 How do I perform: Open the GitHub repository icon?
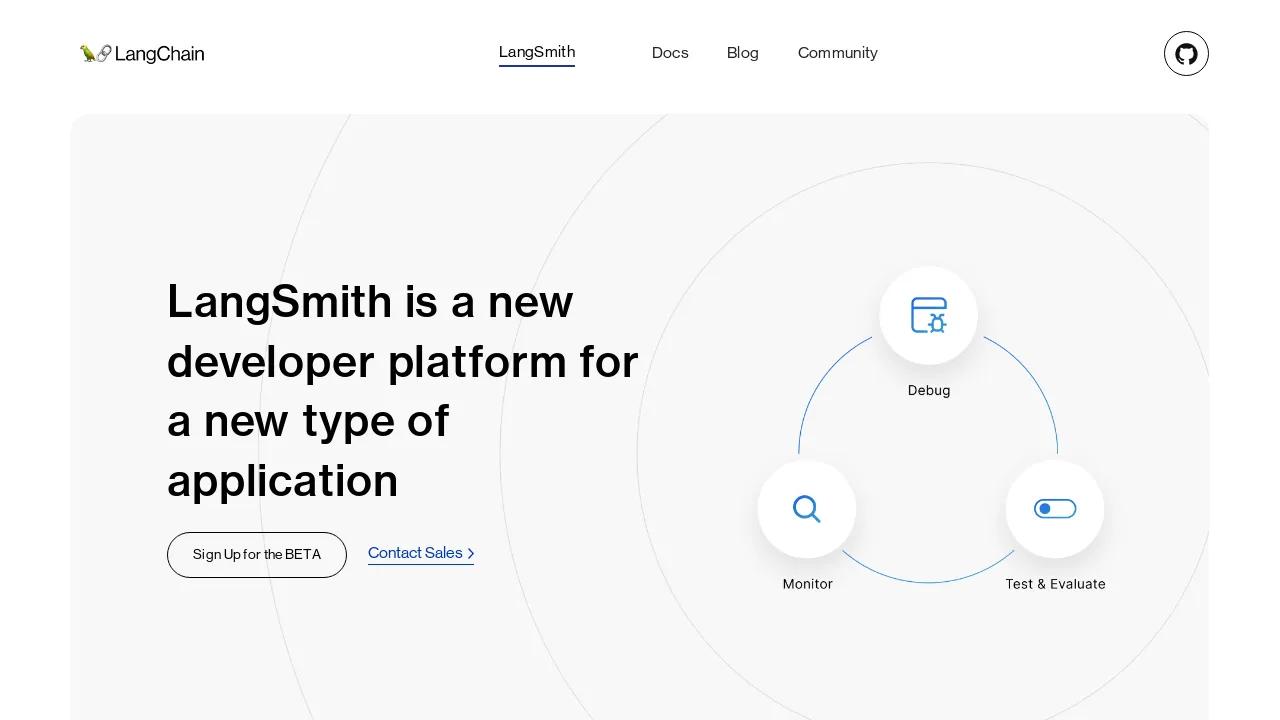[1186, 54]
